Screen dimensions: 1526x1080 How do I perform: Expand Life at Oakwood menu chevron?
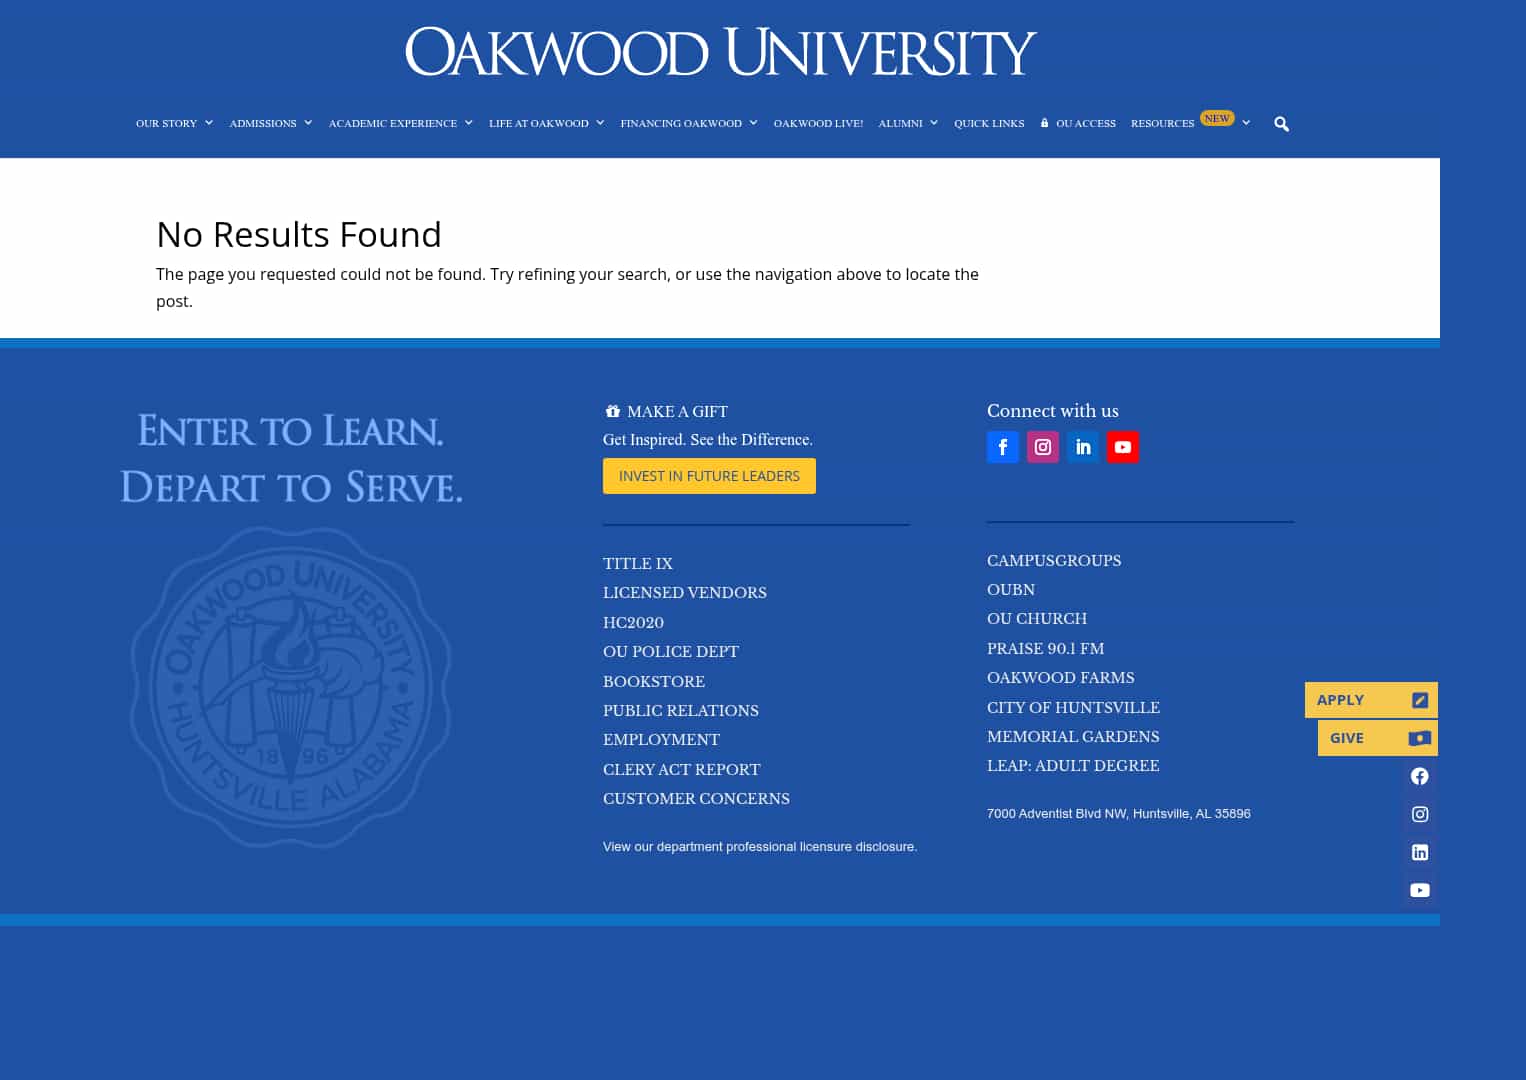(600, 123)
